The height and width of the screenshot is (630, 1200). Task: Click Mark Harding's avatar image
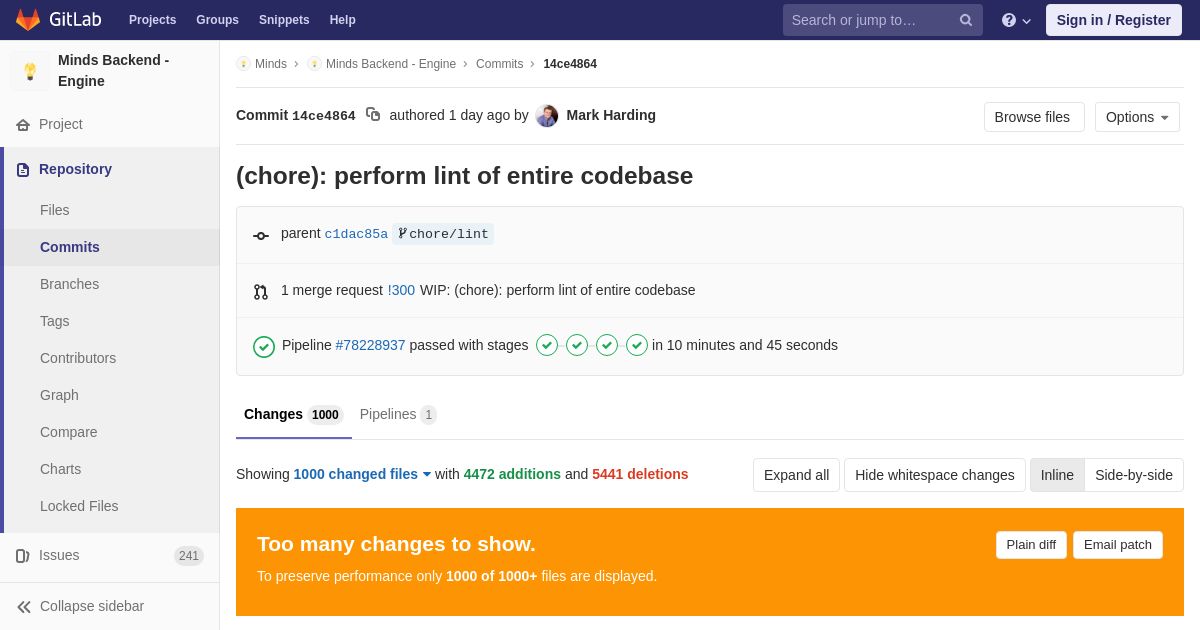547,116
